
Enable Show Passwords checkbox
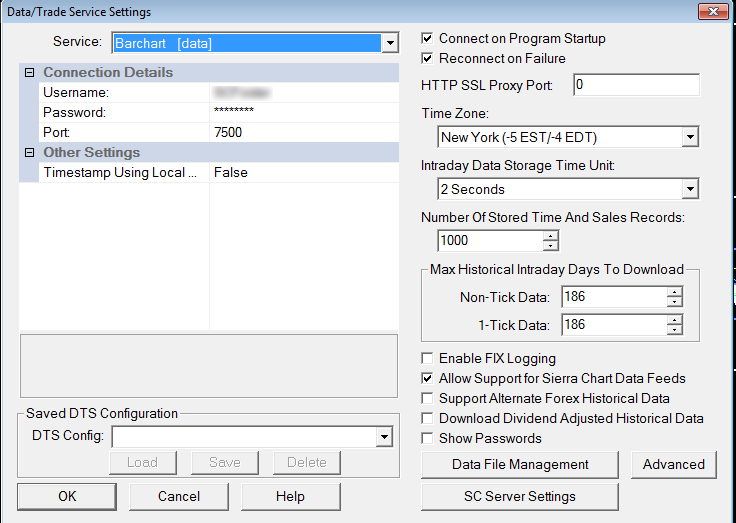(x=428, y=439)
